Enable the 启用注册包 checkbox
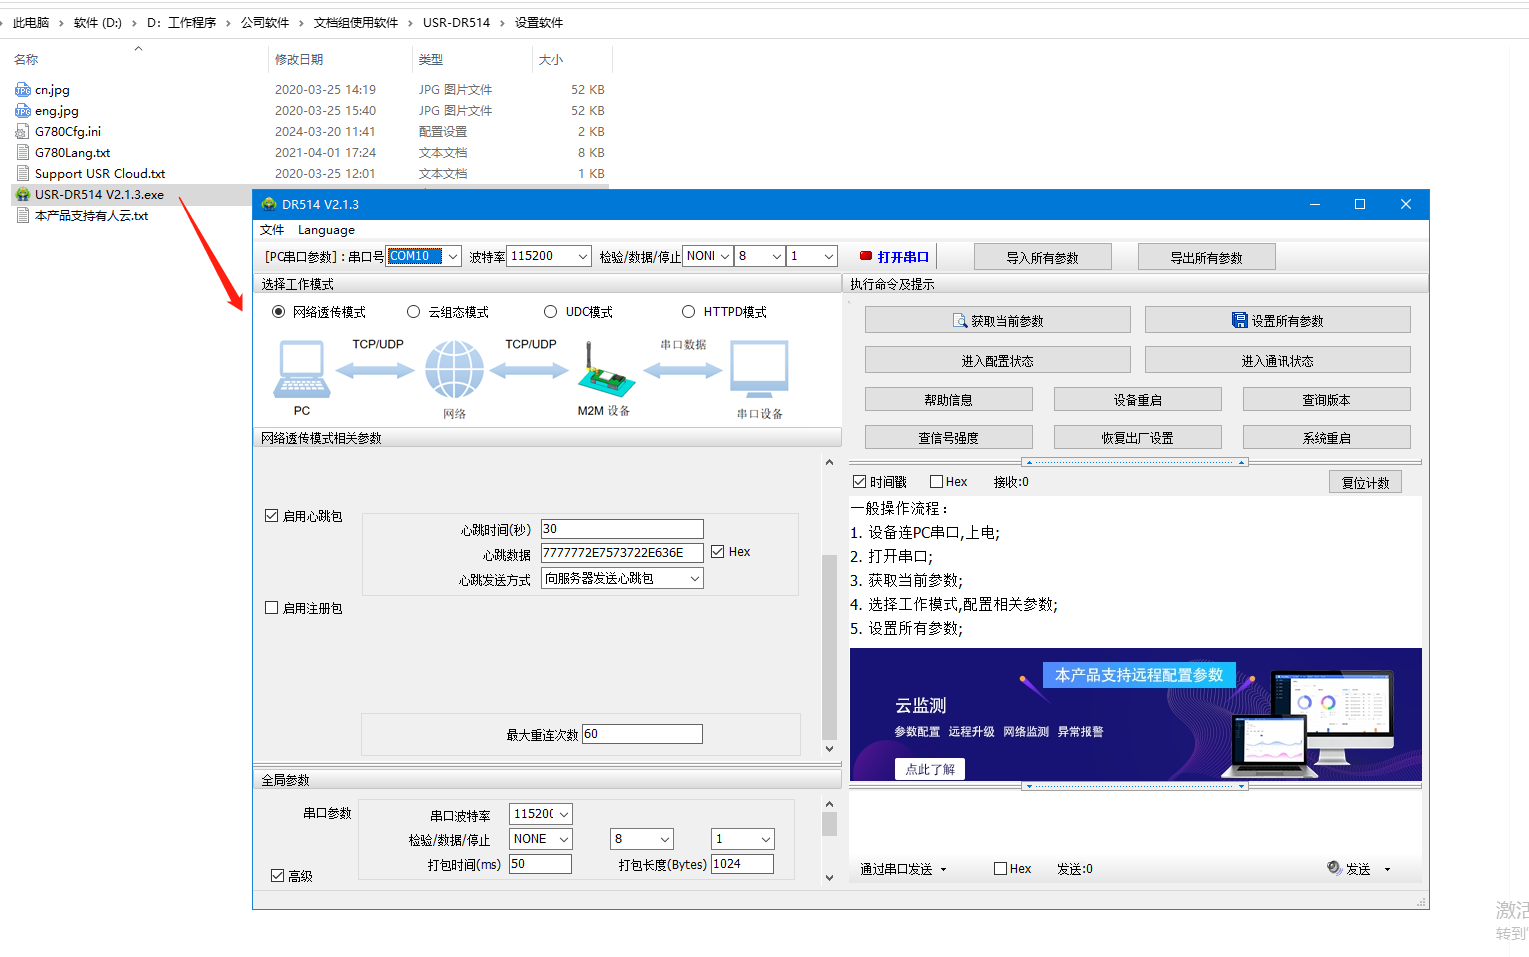This screenshot has width=1529, height=957. click(272, 608)
